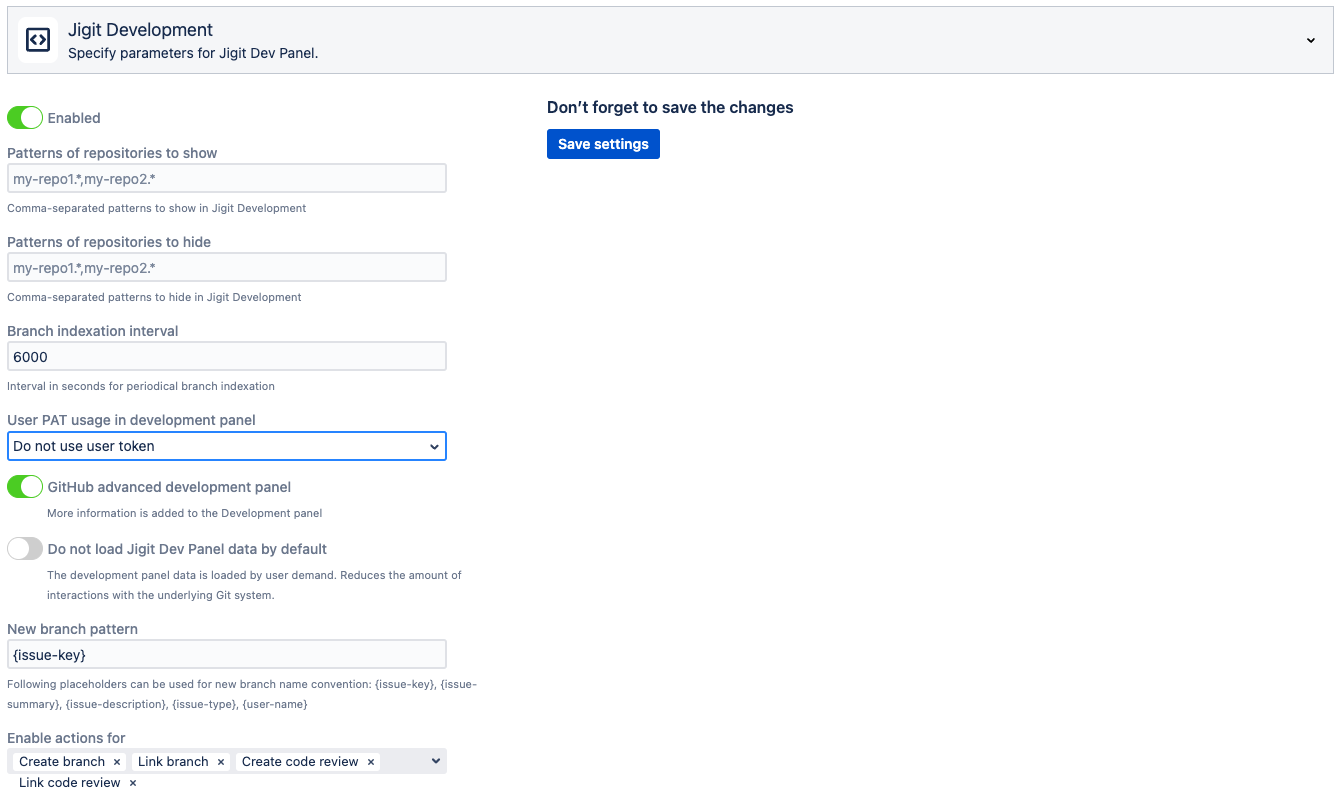Disable GitHub advanced development panel toggle
The height and width of the screenshot is (799, 1340).
25,487
